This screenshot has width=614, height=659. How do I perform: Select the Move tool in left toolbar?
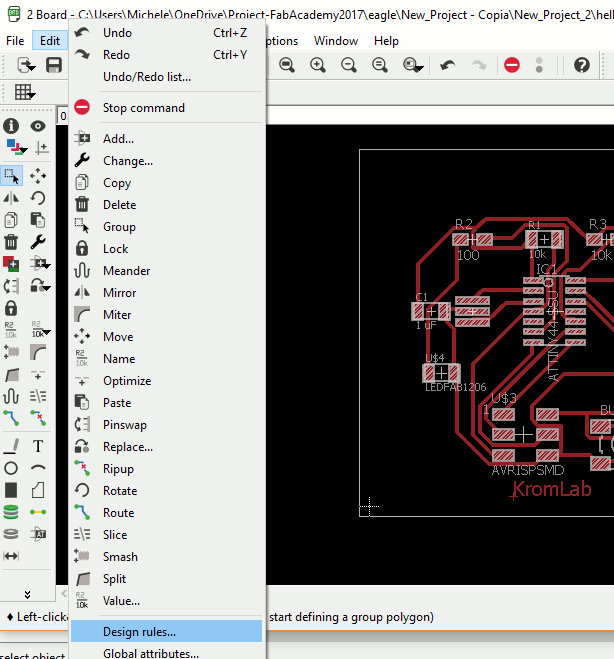tap(38, 176)
